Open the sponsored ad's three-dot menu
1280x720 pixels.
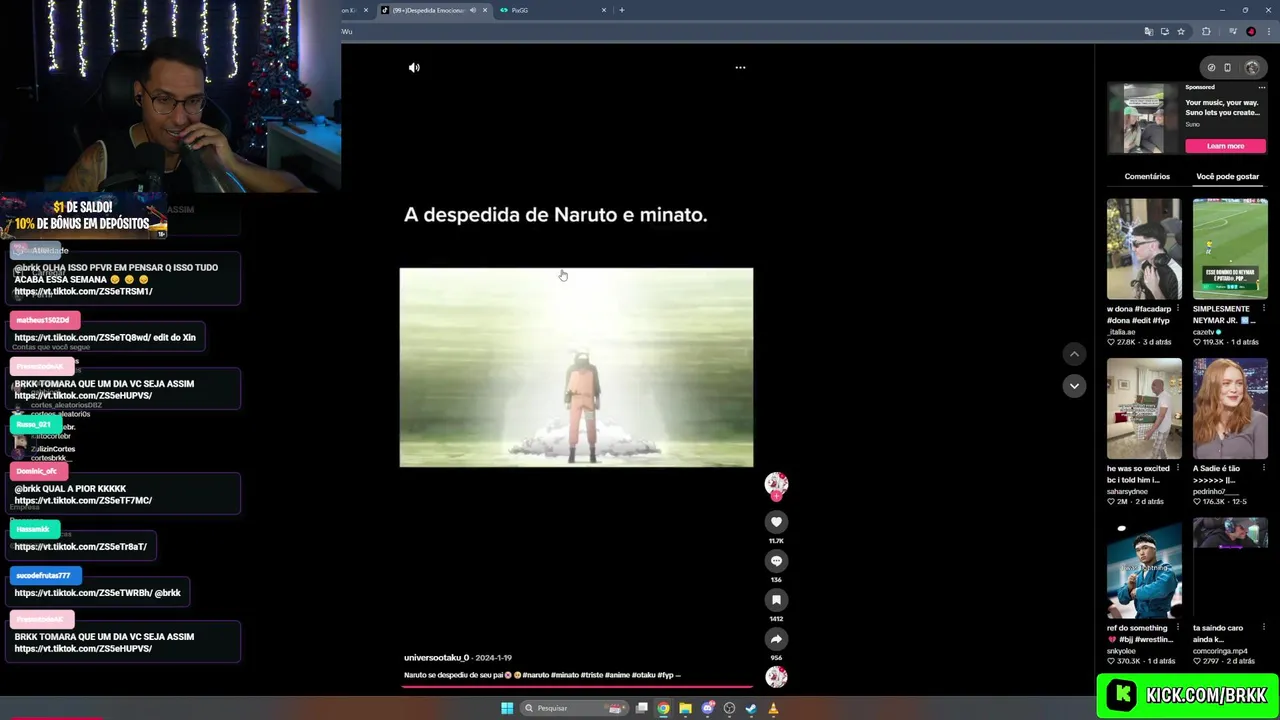[x=1262, y=87]
